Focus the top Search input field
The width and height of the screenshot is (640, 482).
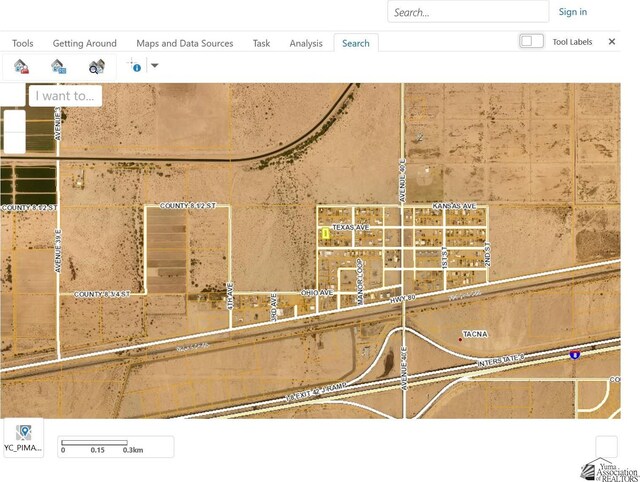[468, 12]
